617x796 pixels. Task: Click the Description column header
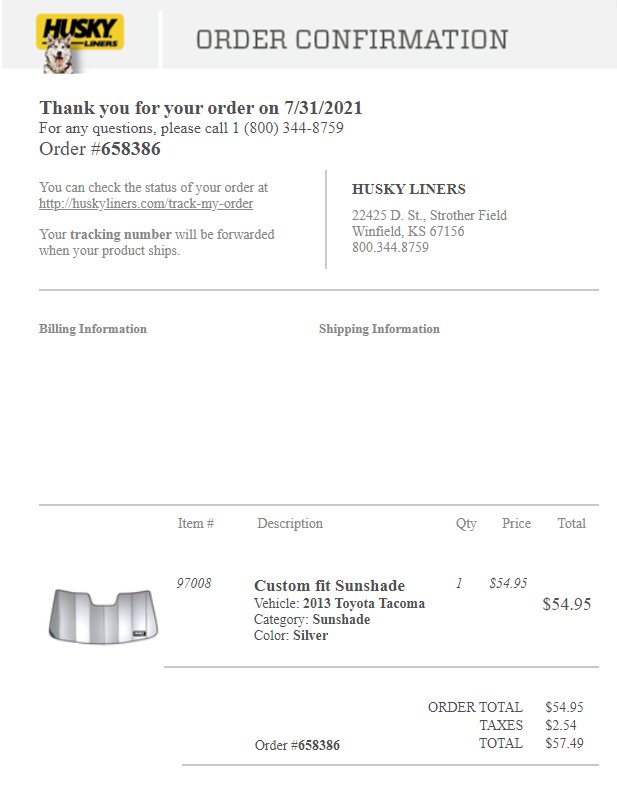click(290, 523)
